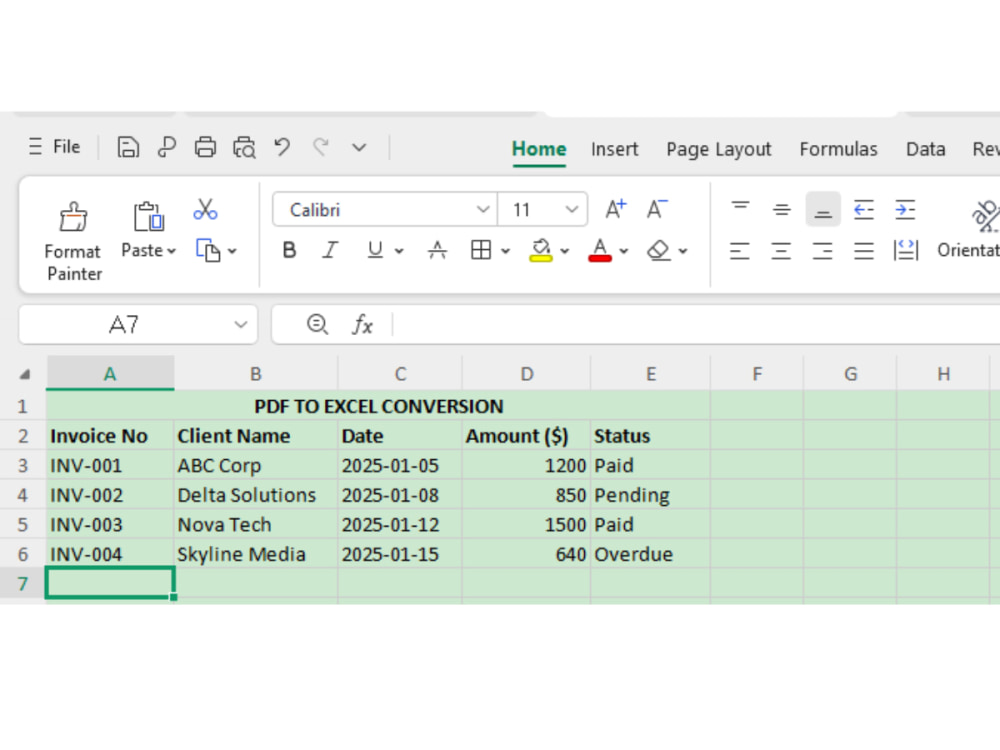Increase font size with A+ icon

point(615,209)
